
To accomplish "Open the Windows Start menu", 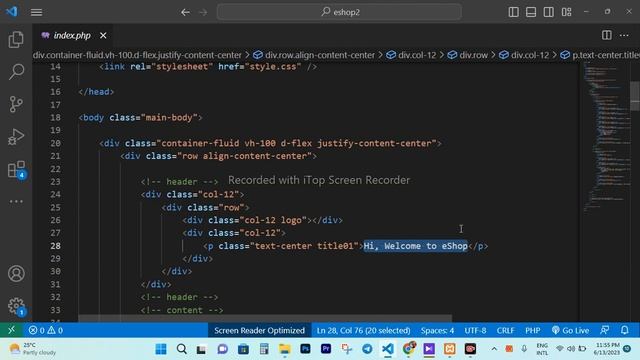I will tap(161, 349).
